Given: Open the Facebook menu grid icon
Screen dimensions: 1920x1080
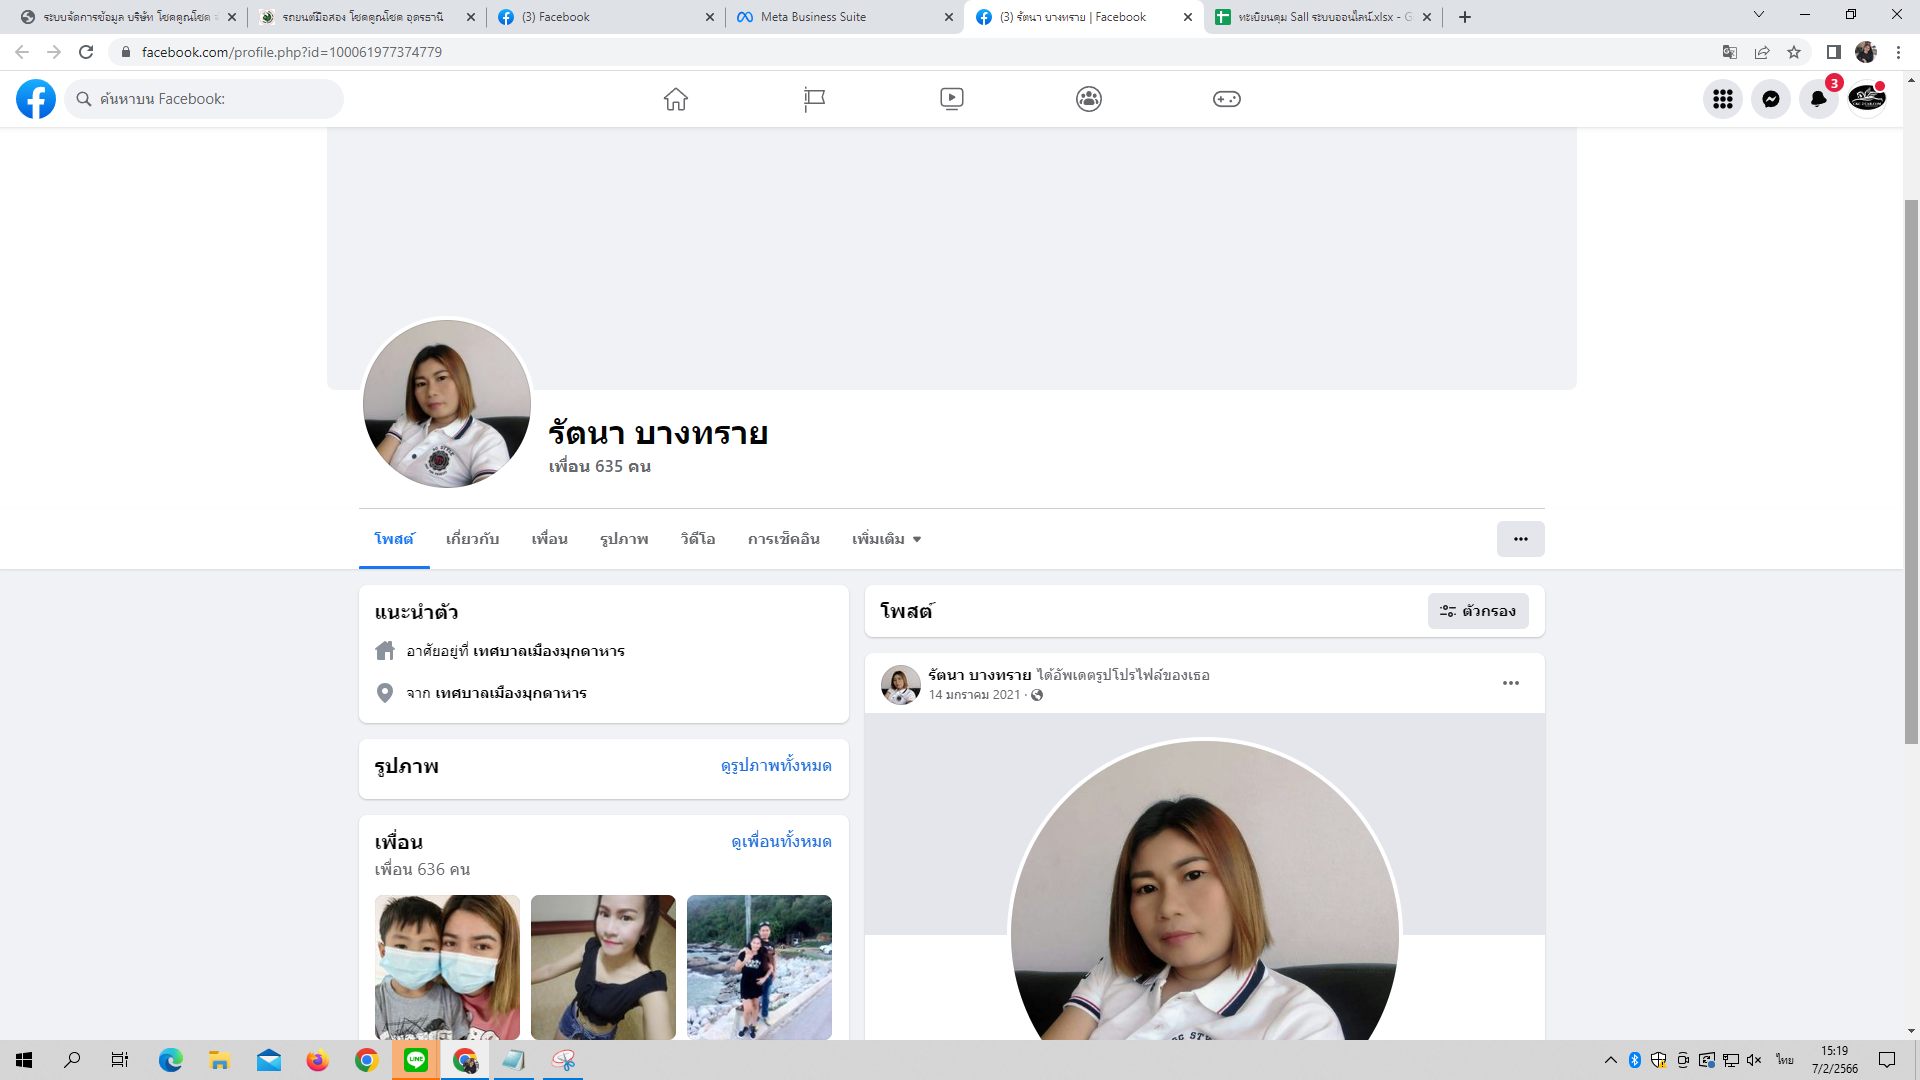Looking at the screenshot, I should pyautogui.click(x=1722, y=99).
